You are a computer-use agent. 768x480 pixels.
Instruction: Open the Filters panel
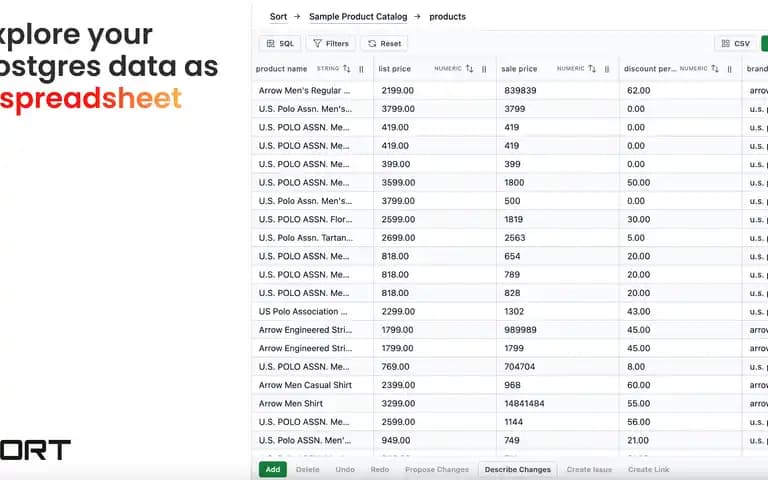331,44
